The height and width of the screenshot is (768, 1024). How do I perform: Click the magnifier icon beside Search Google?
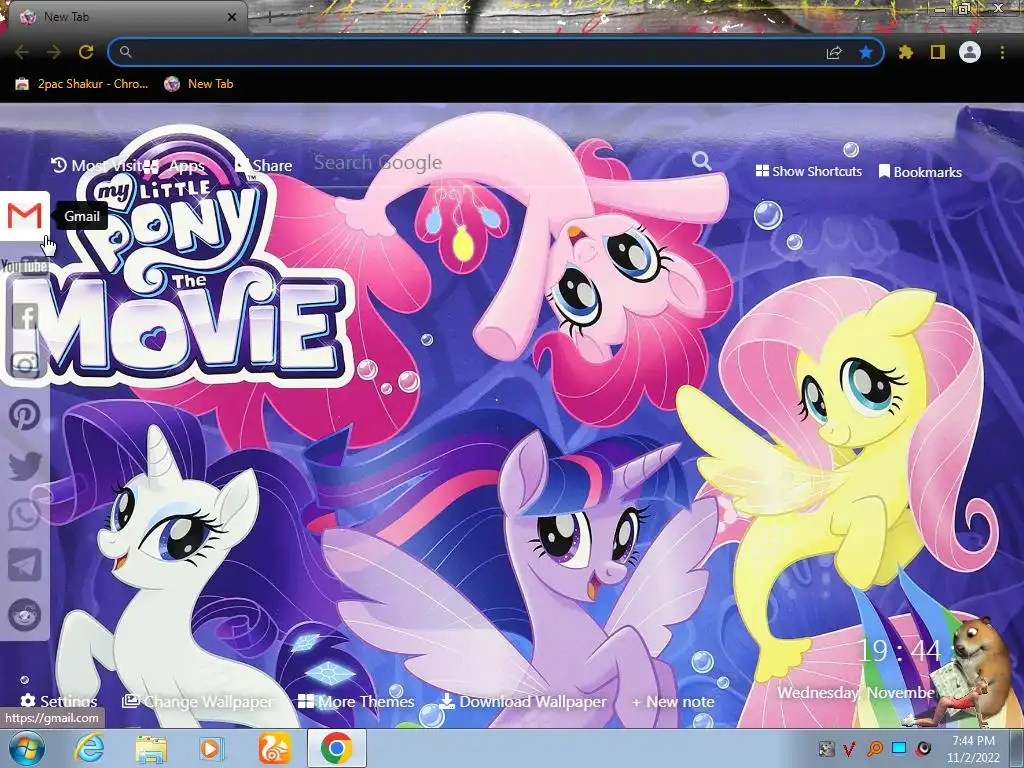click(x=701, y=161)
